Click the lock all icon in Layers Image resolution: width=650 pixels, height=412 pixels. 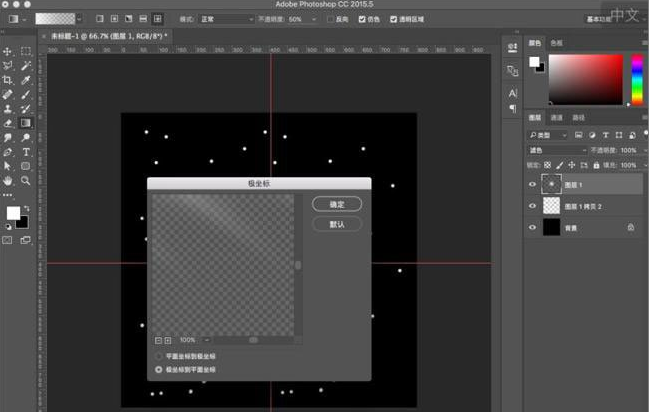click(596, 165)
